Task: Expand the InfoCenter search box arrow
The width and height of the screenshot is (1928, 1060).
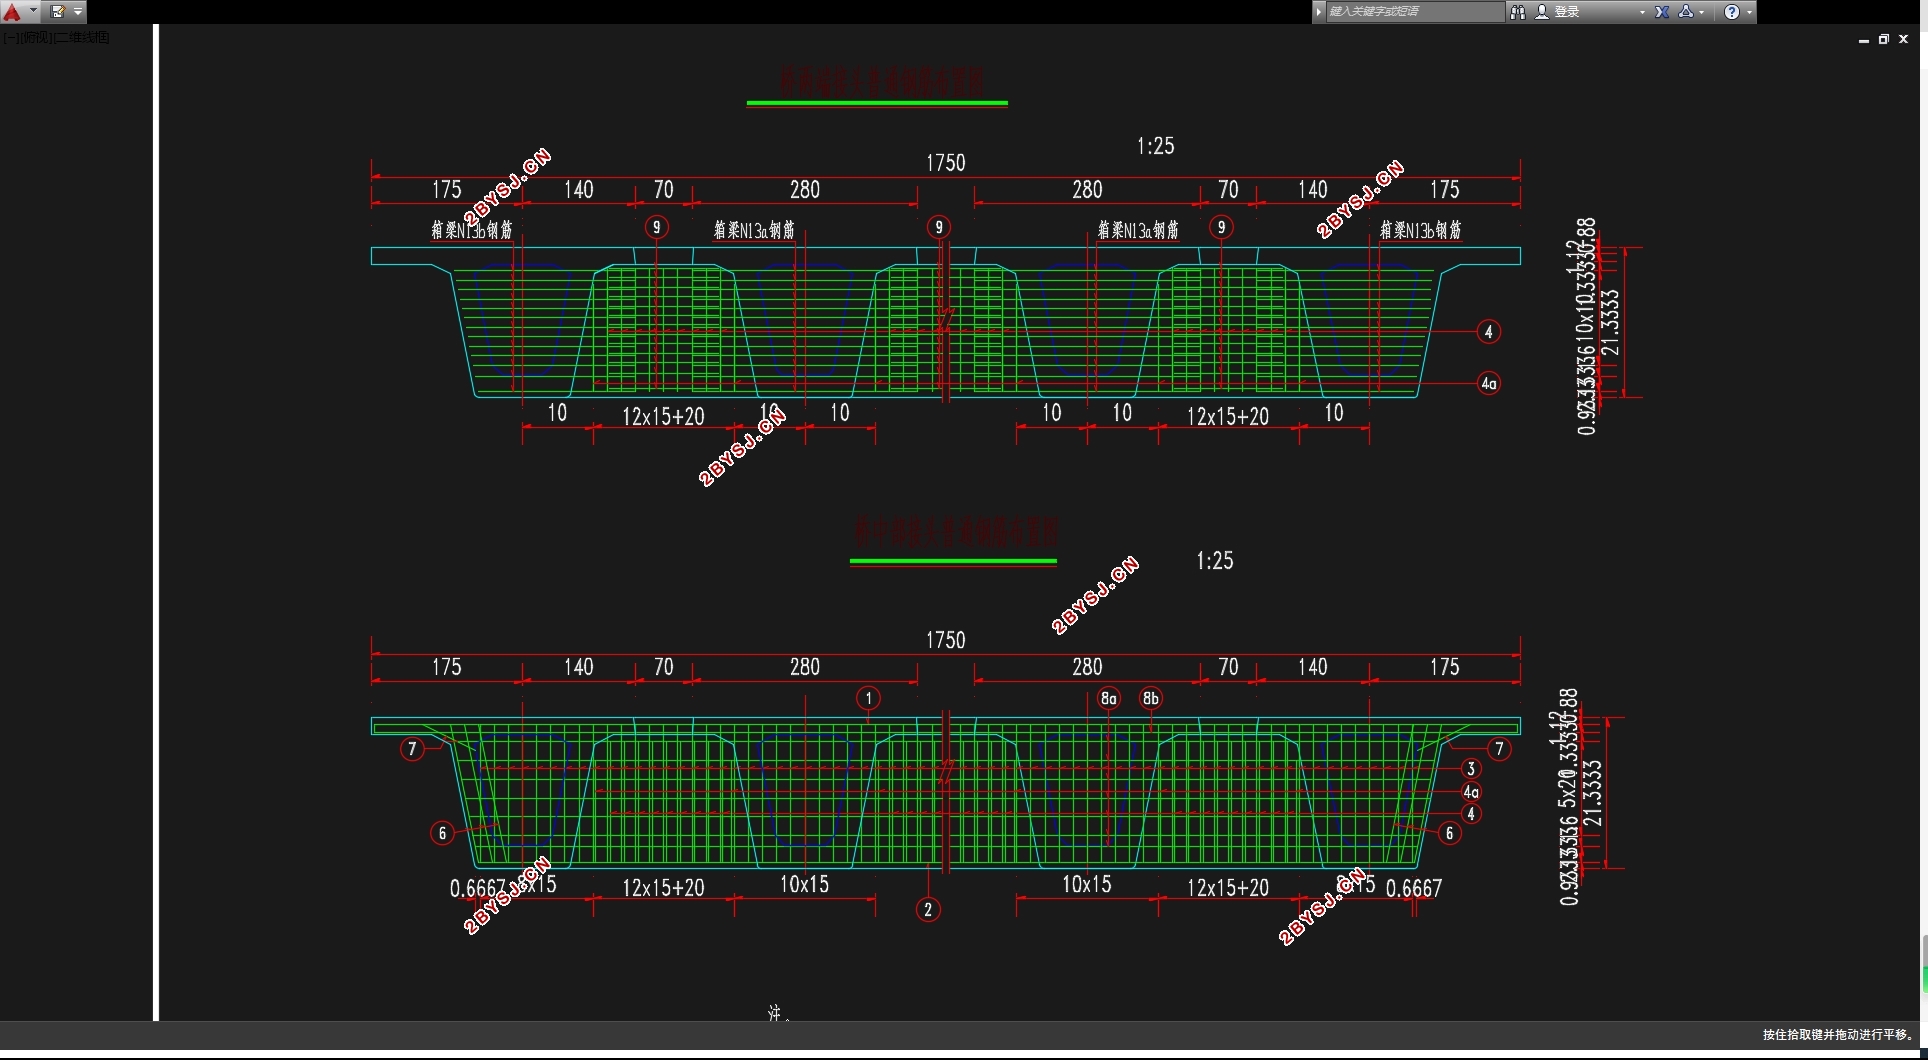Action: pyautogui.click(x=1319, y=12)
